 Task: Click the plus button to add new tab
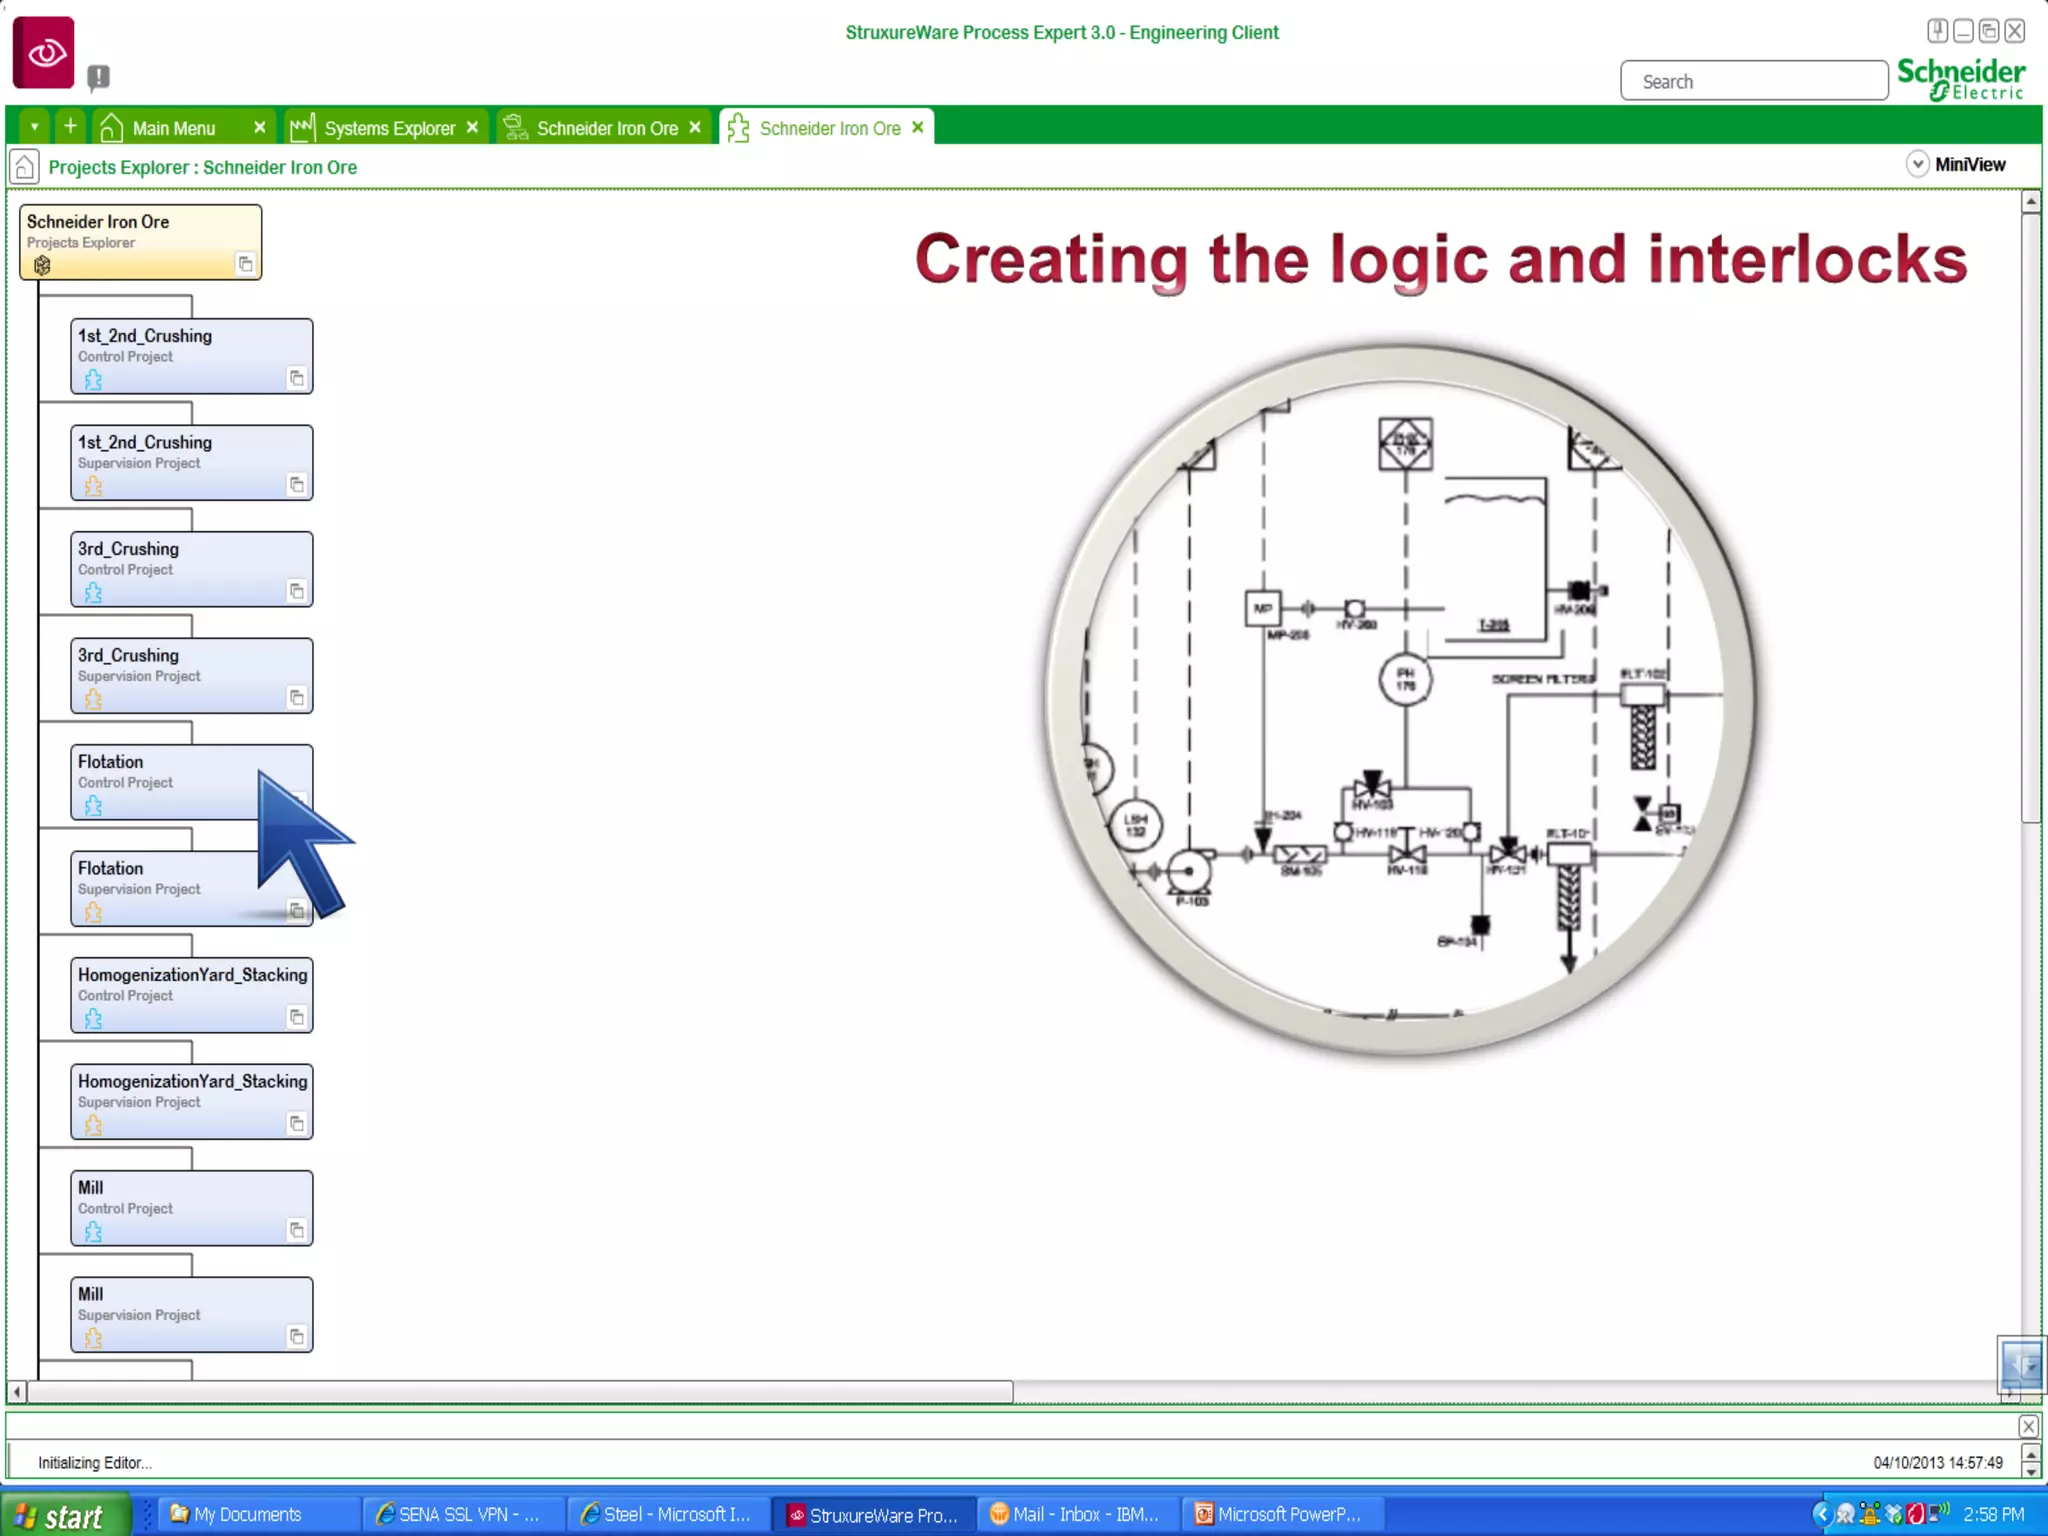pyautogui.click(x=70, y=127)
